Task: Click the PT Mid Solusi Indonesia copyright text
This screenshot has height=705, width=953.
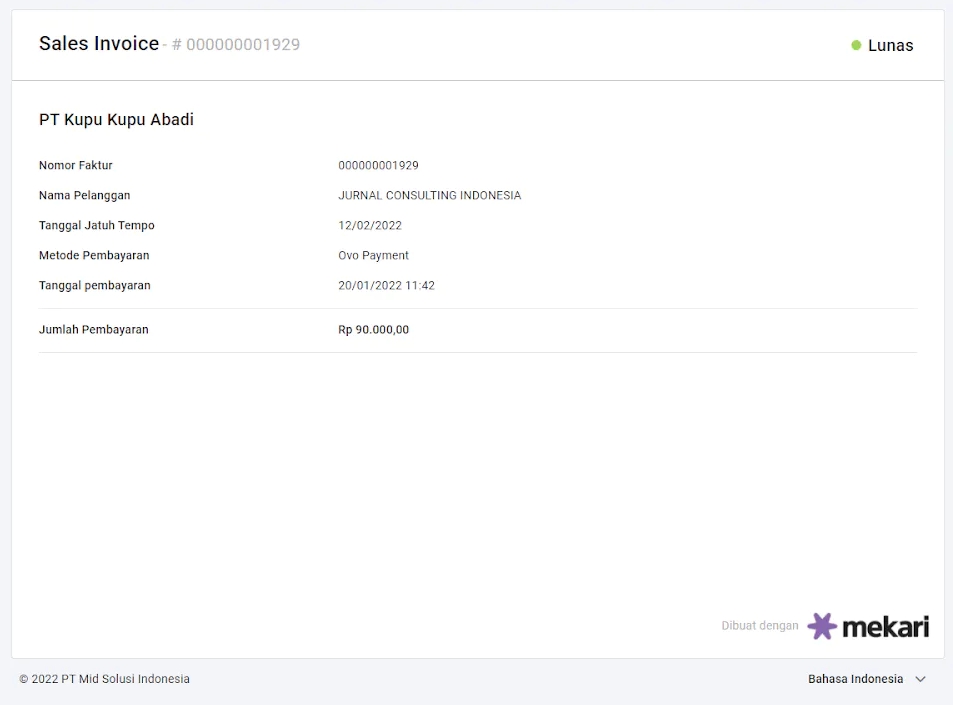Action: (x=104, y=679)
